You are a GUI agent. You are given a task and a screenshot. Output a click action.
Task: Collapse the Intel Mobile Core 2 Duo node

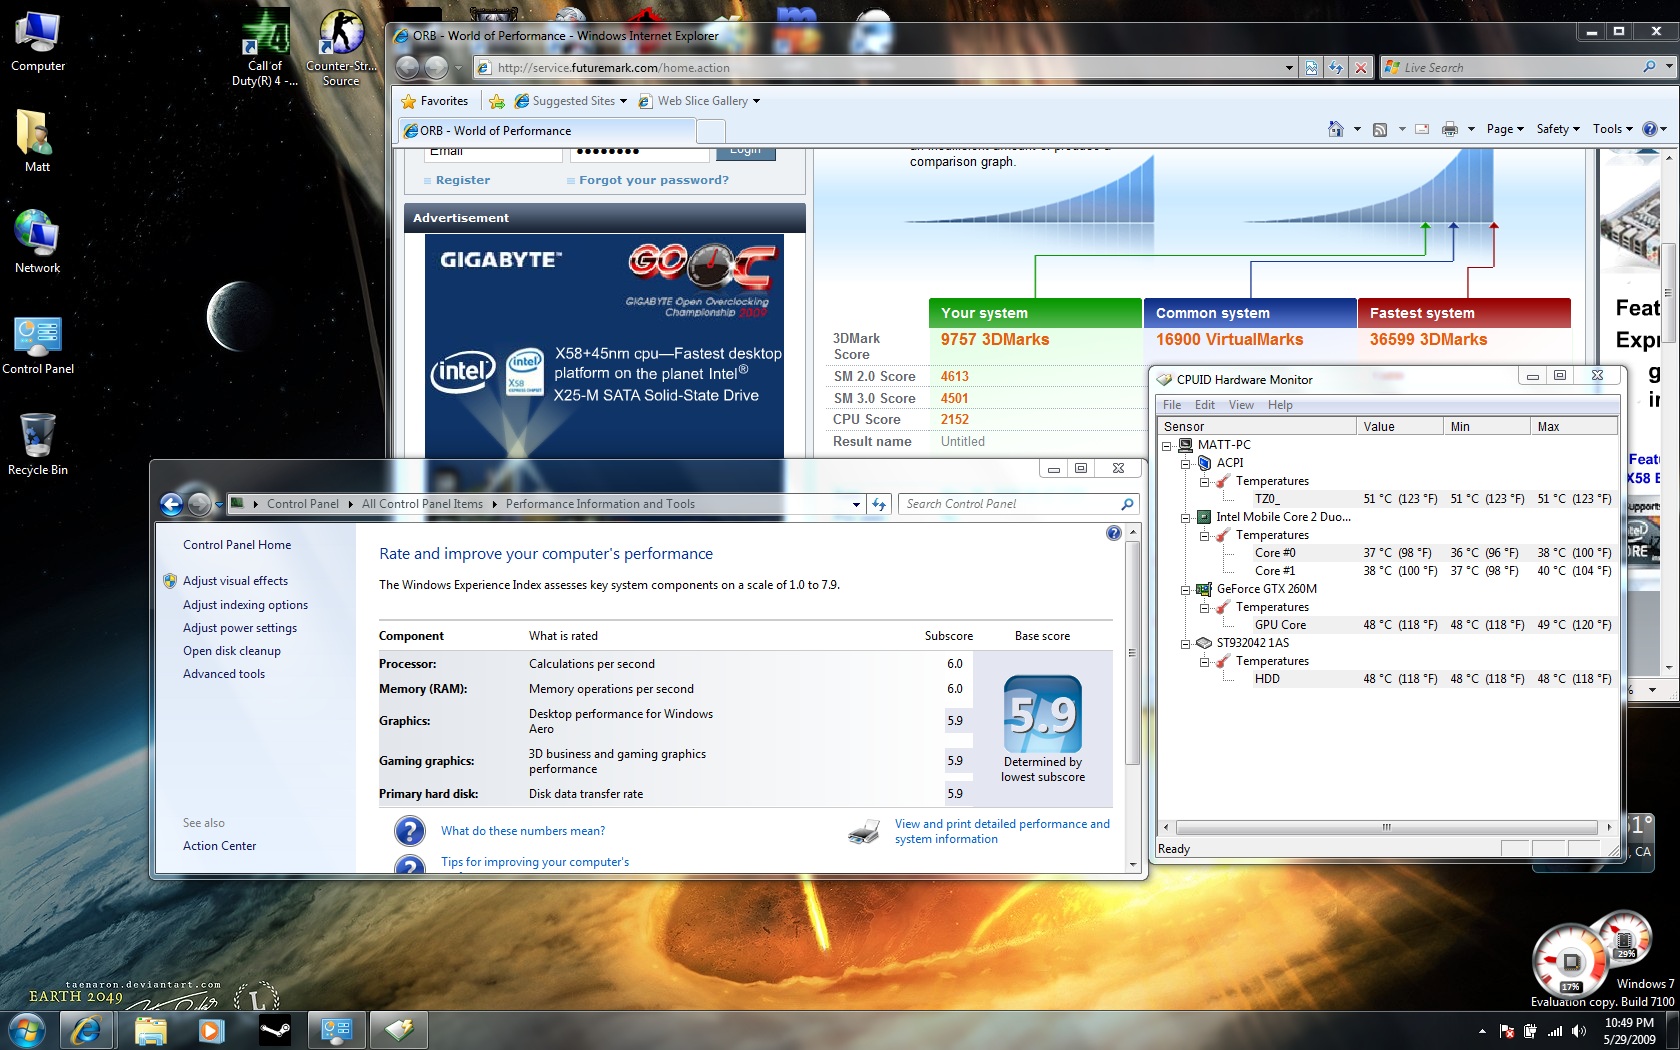(1185, 518)
